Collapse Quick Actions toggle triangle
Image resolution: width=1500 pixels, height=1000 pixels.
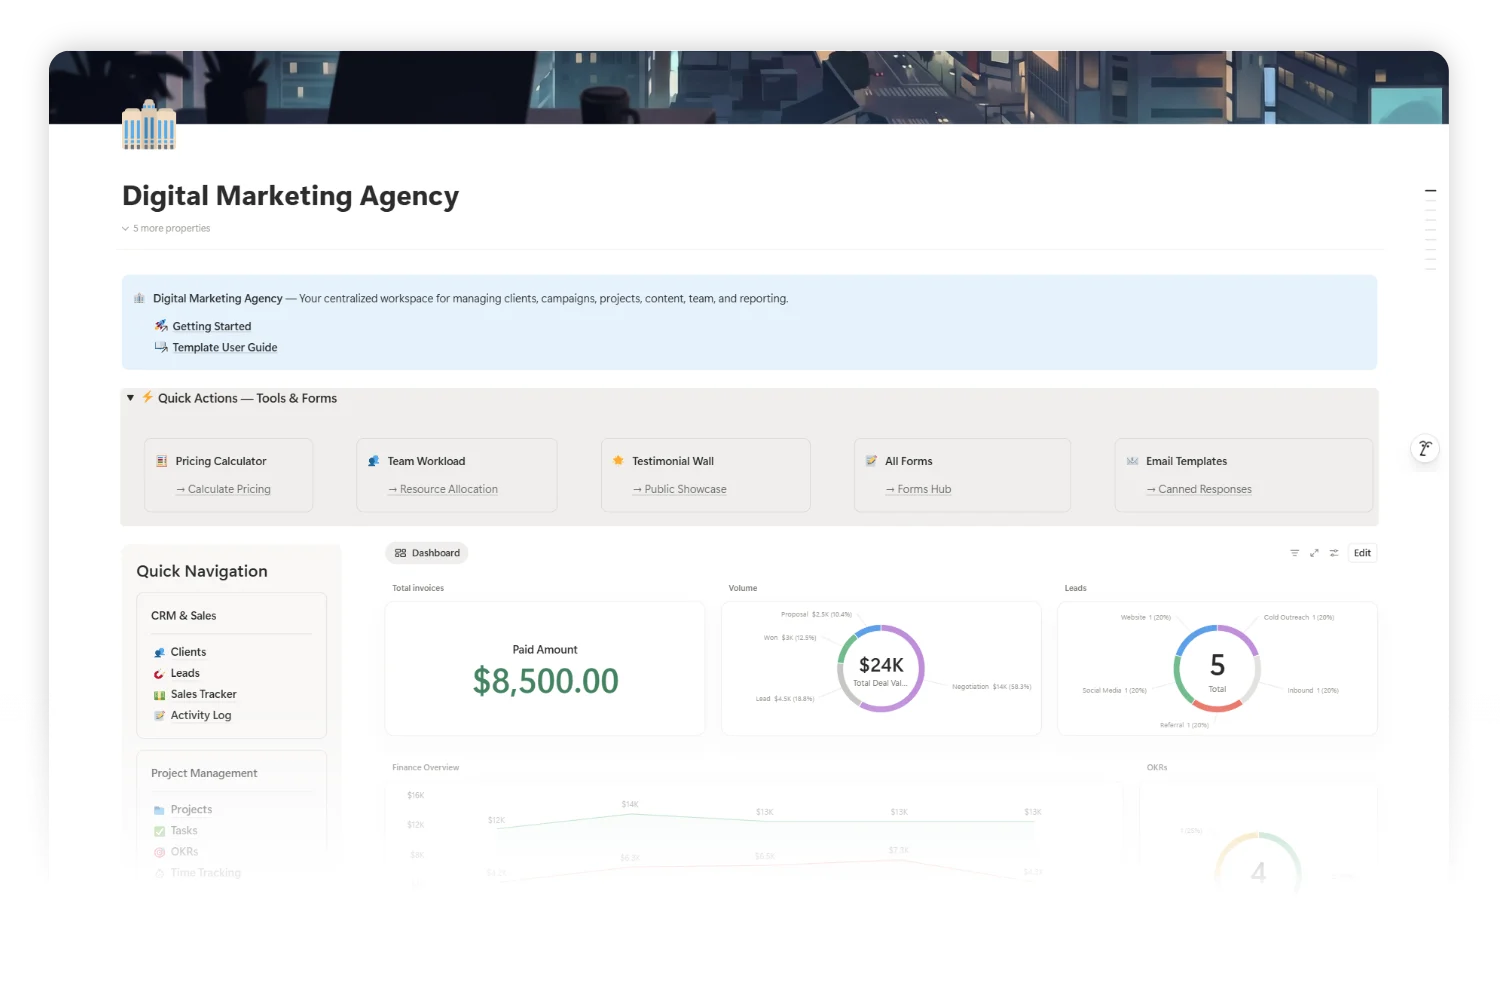coord(130,398)
